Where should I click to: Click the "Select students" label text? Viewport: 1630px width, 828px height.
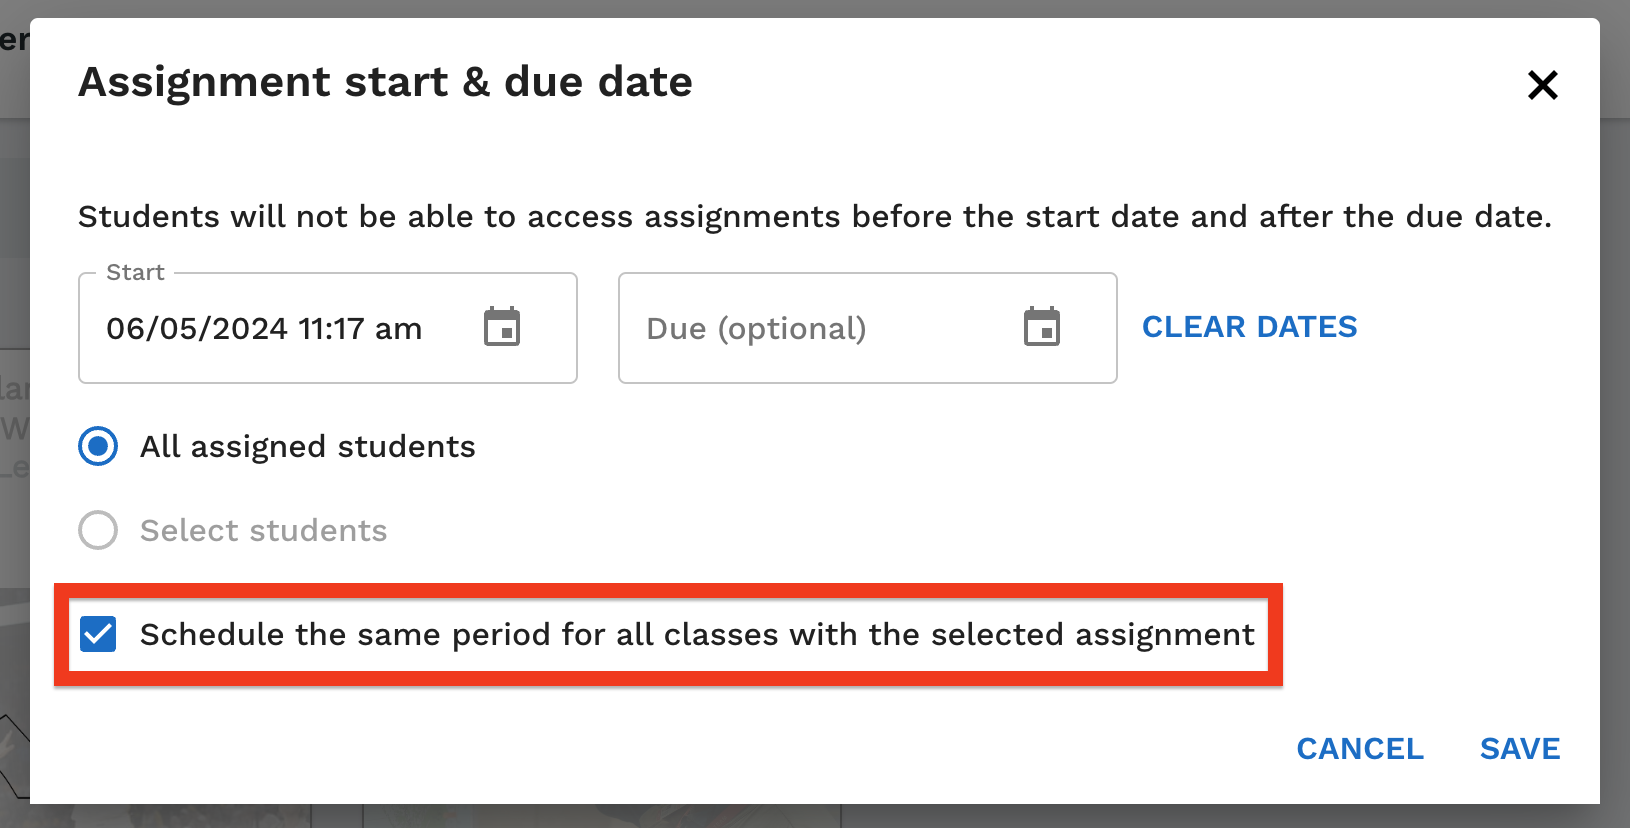click(x=263, y=531)
